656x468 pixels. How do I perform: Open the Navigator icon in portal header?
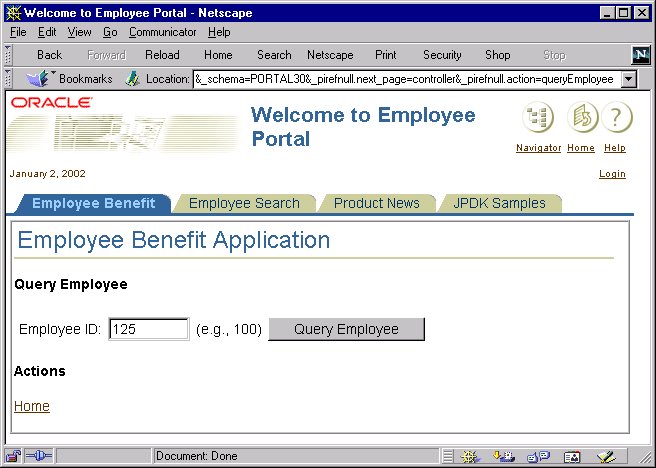pos(538,117)
